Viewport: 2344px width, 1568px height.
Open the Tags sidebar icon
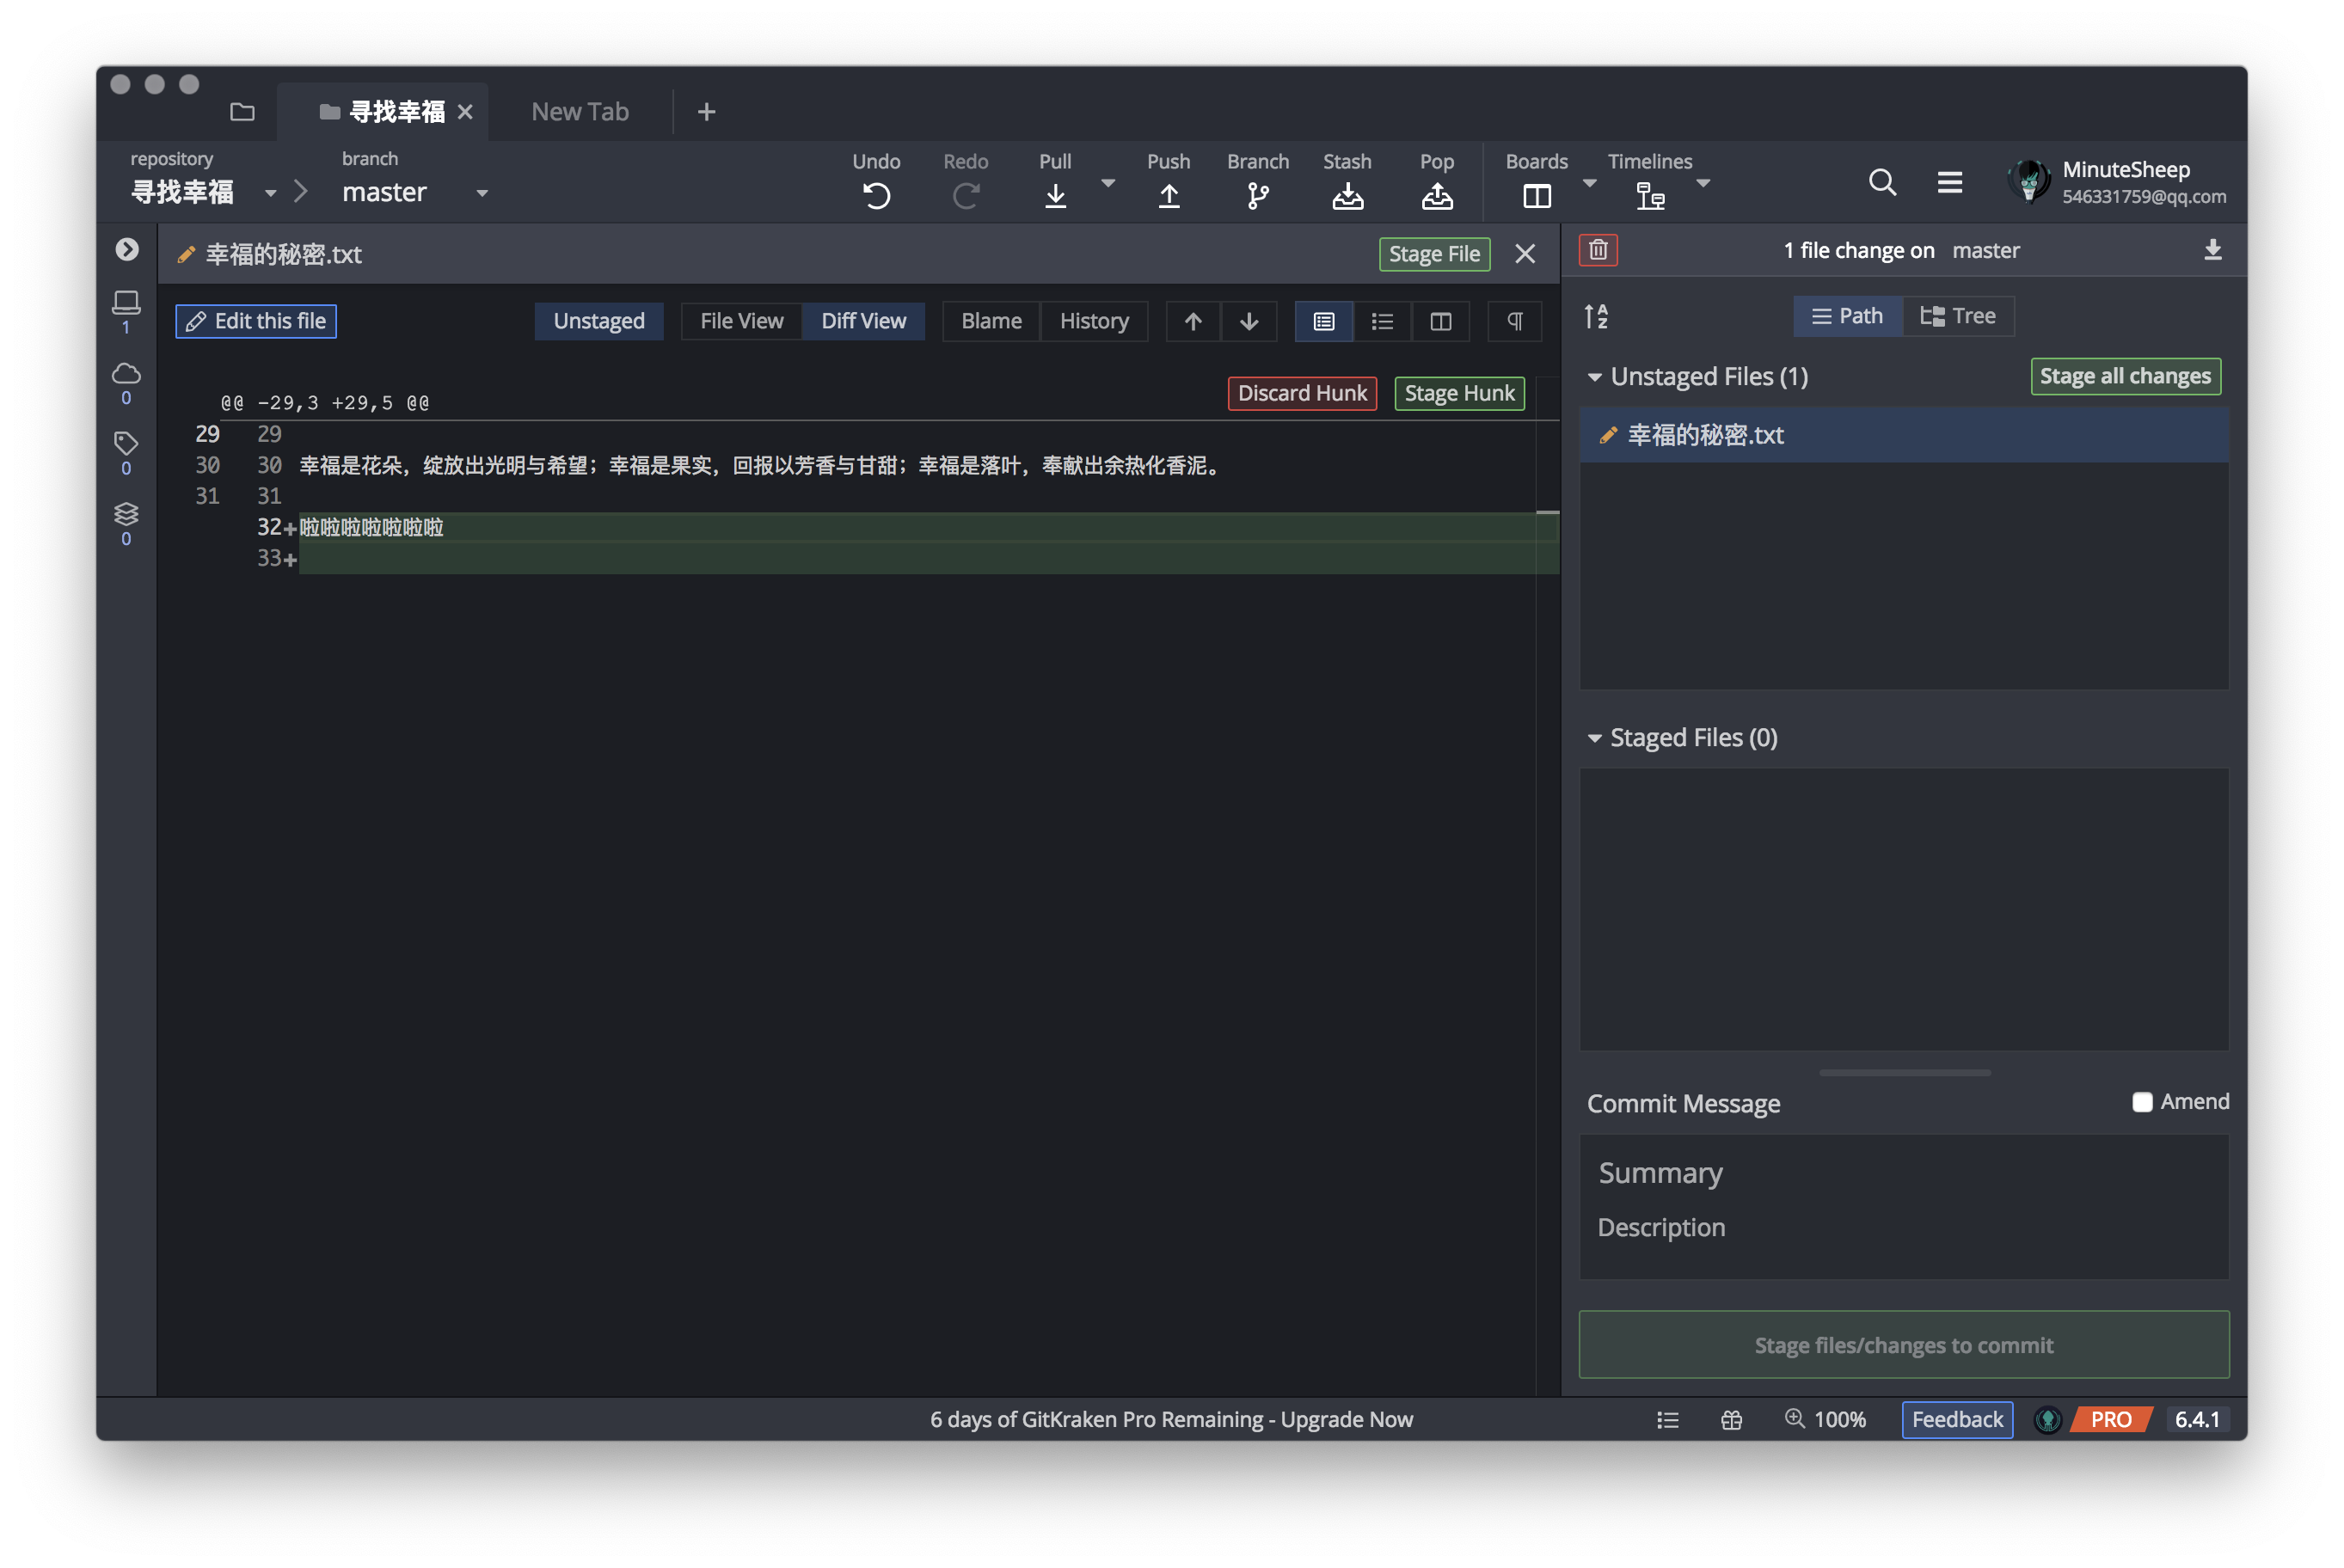pyautogui.click(x=126, y=443)
